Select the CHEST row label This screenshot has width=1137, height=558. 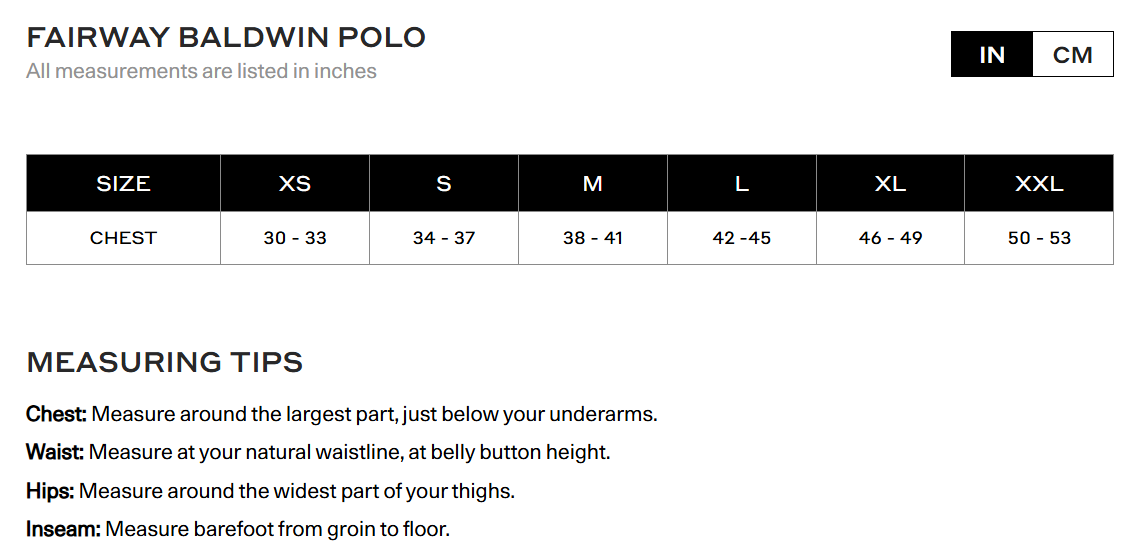[x=123, y=238]
